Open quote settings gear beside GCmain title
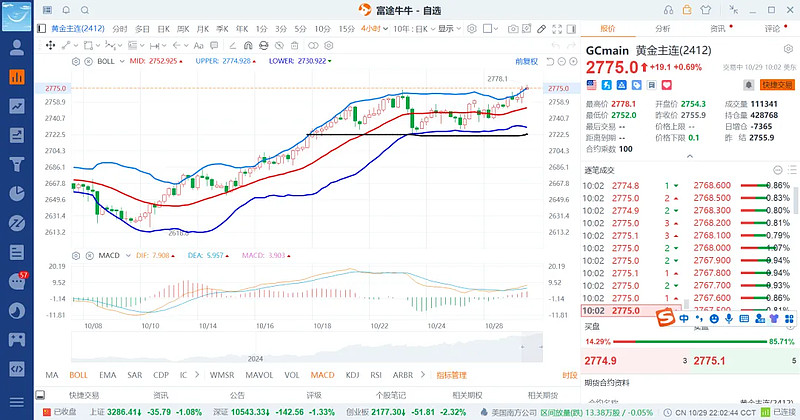The height and width of the screenshot is (420, 800). (x=787, y=50)
